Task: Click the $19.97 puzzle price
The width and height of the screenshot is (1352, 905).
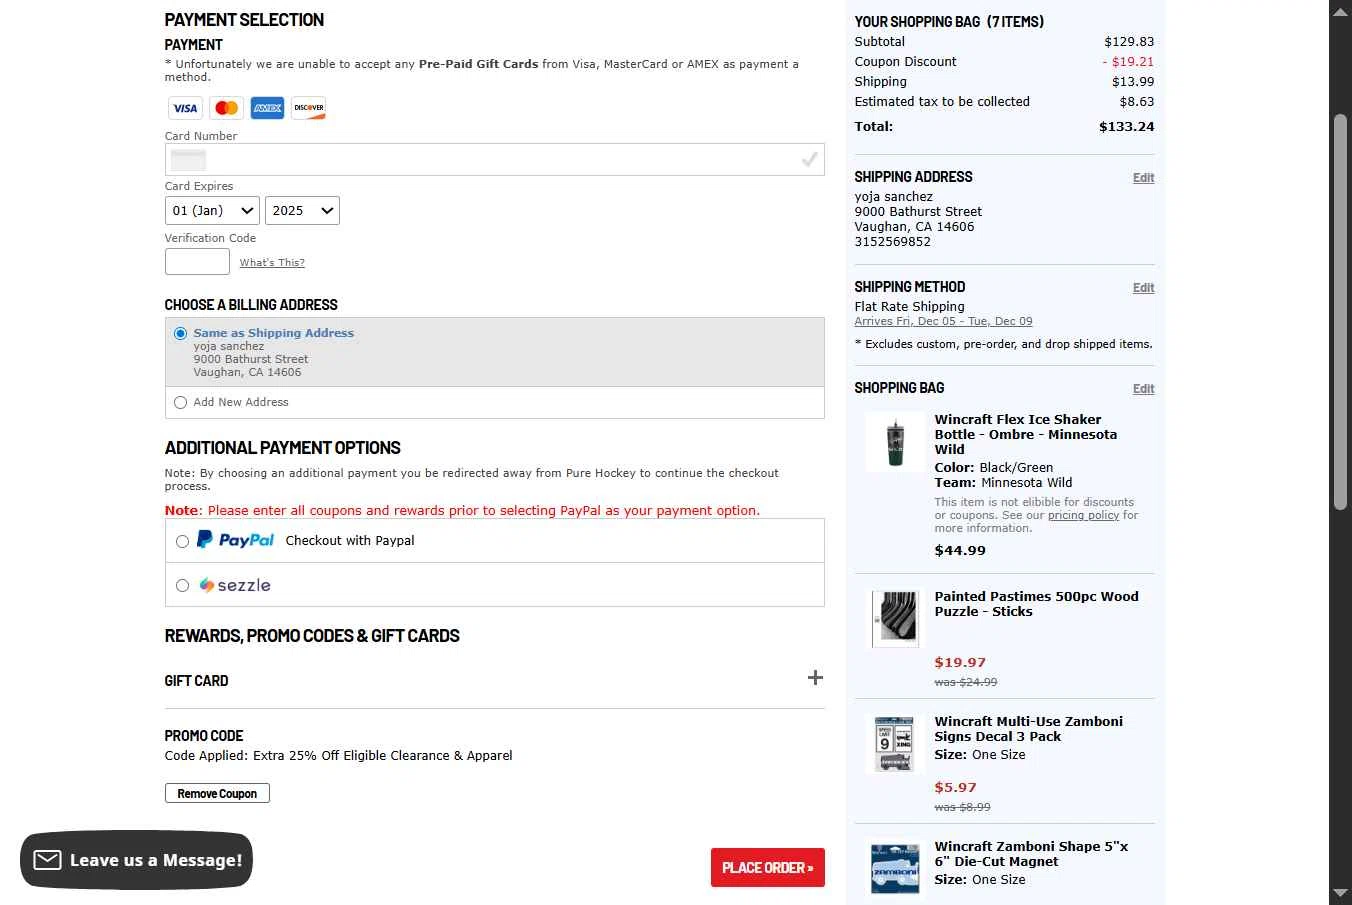Action: click(960, 662)
